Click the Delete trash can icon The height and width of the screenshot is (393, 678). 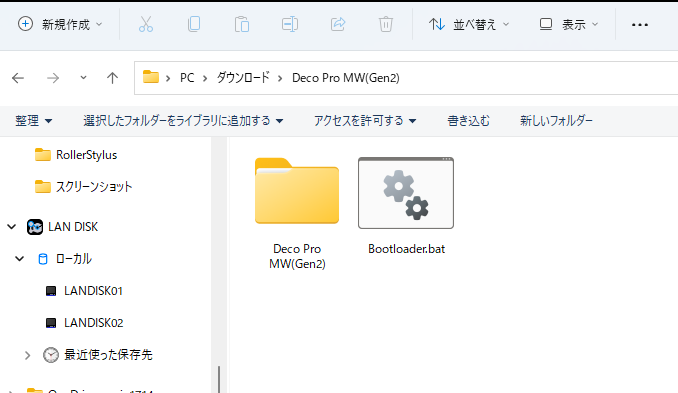pyautogui.click(x=386, y=24)
